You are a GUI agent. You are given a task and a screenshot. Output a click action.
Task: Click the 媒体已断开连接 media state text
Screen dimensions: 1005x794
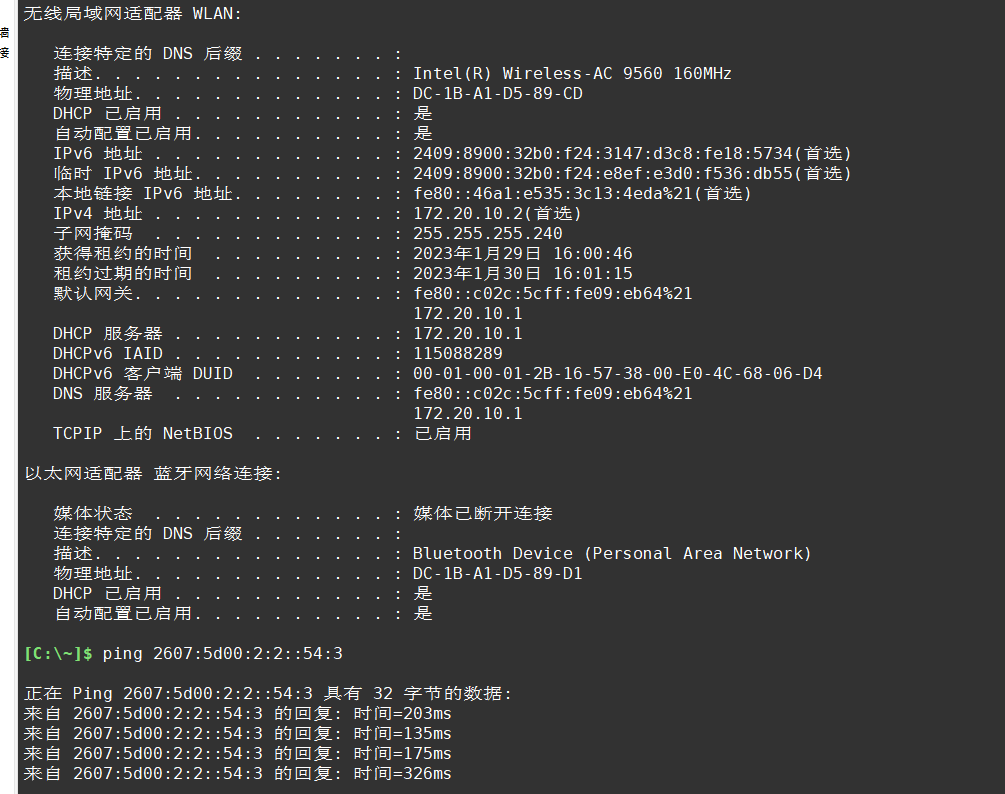coord(482,514)
